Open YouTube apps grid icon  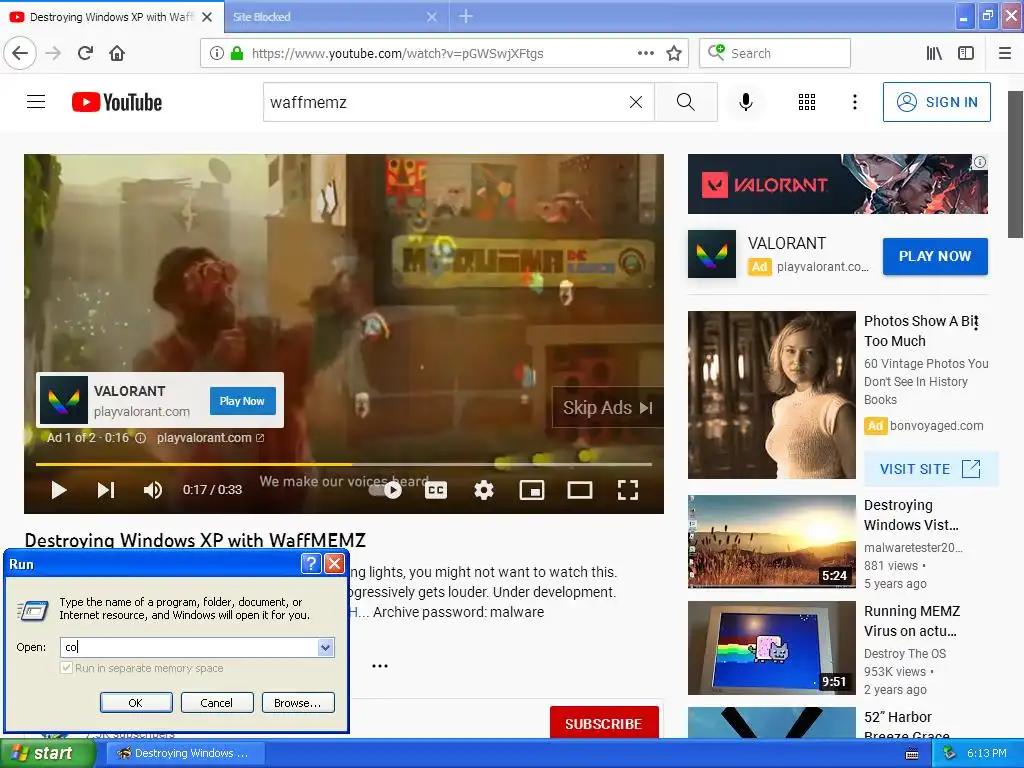(807, 102)
